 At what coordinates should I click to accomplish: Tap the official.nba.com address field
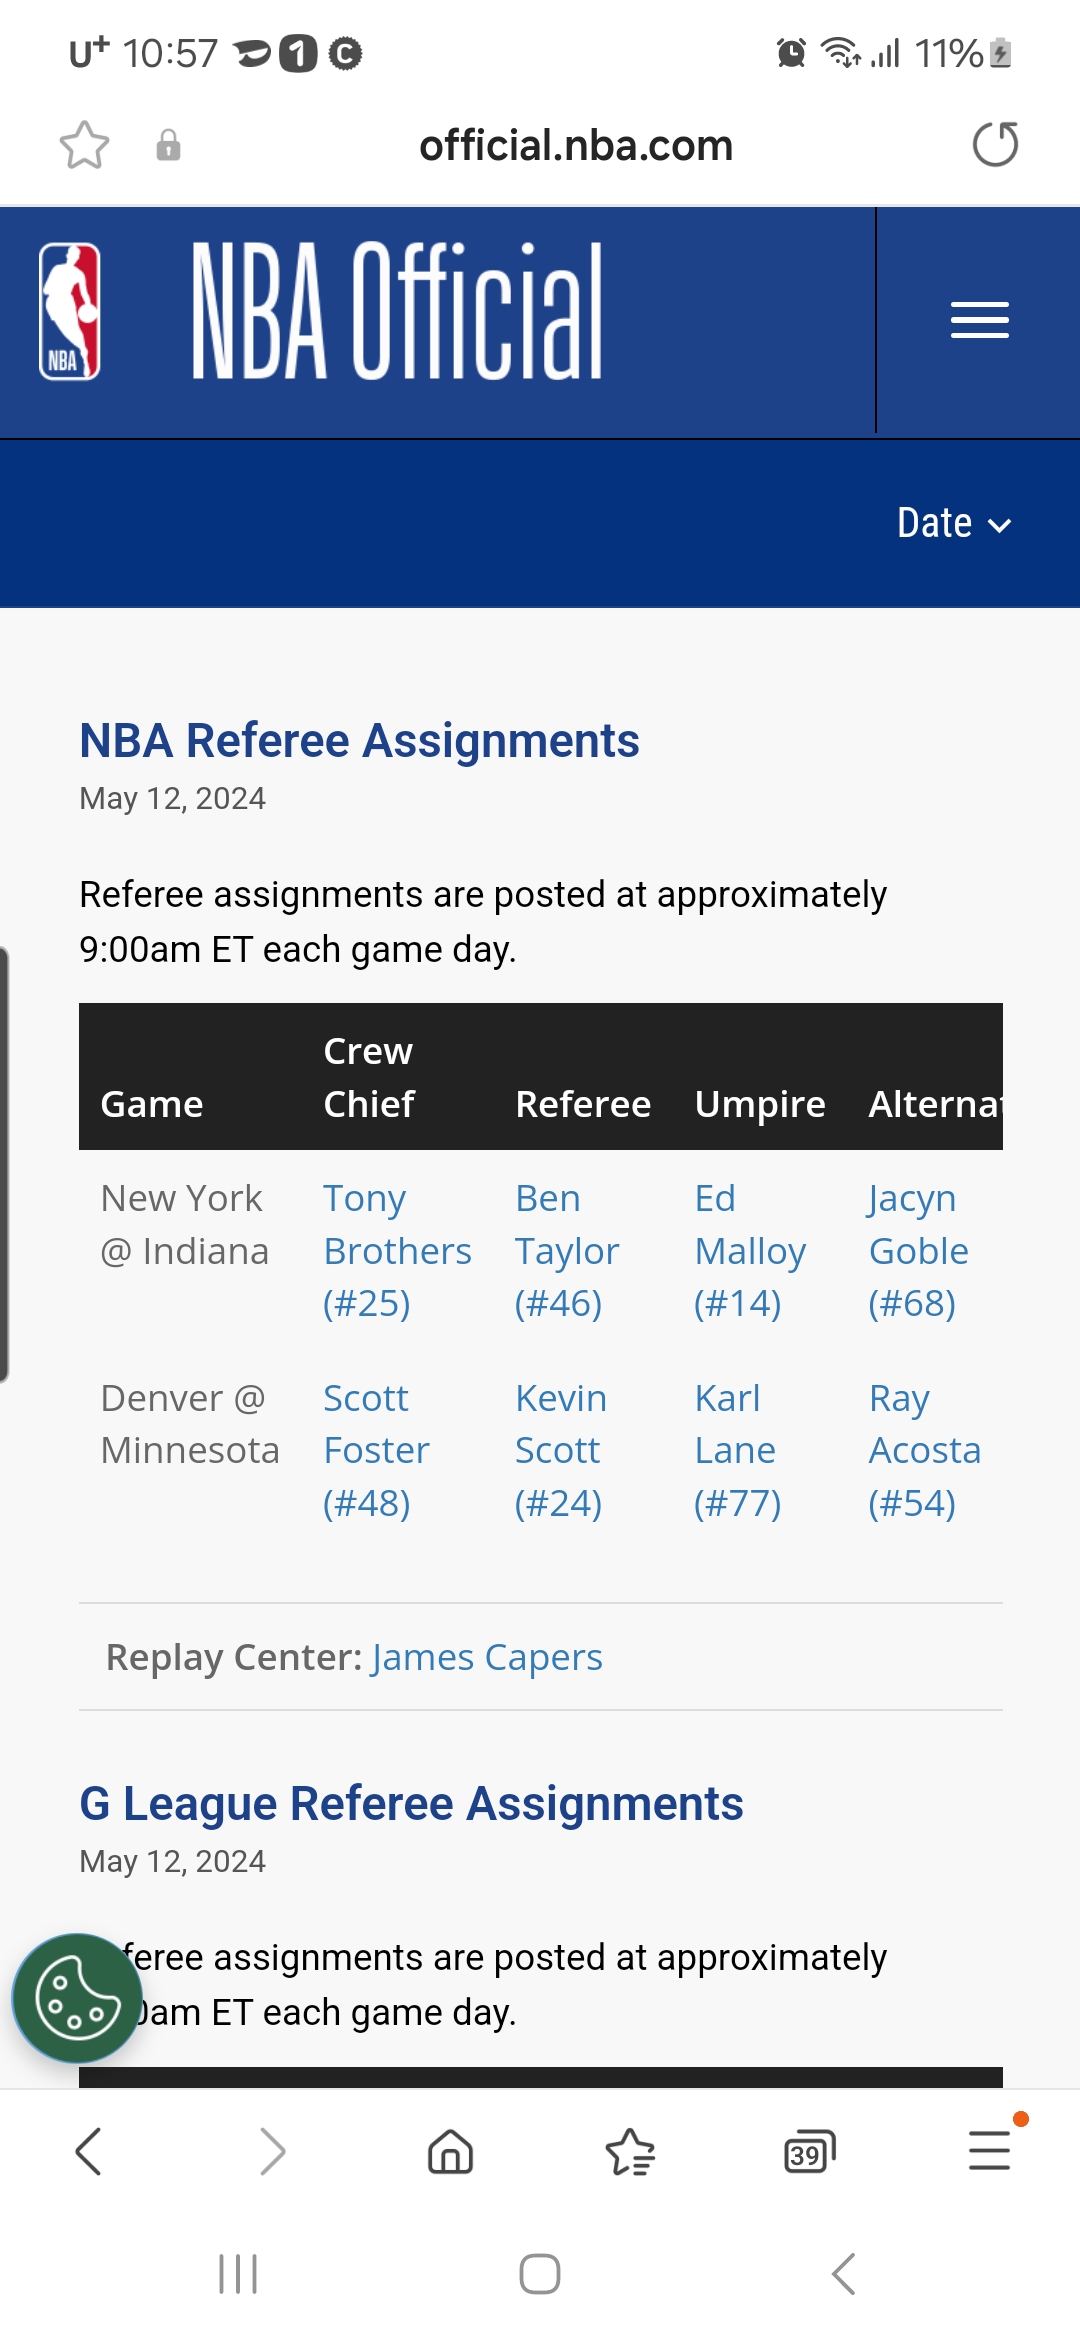point(576,146)
